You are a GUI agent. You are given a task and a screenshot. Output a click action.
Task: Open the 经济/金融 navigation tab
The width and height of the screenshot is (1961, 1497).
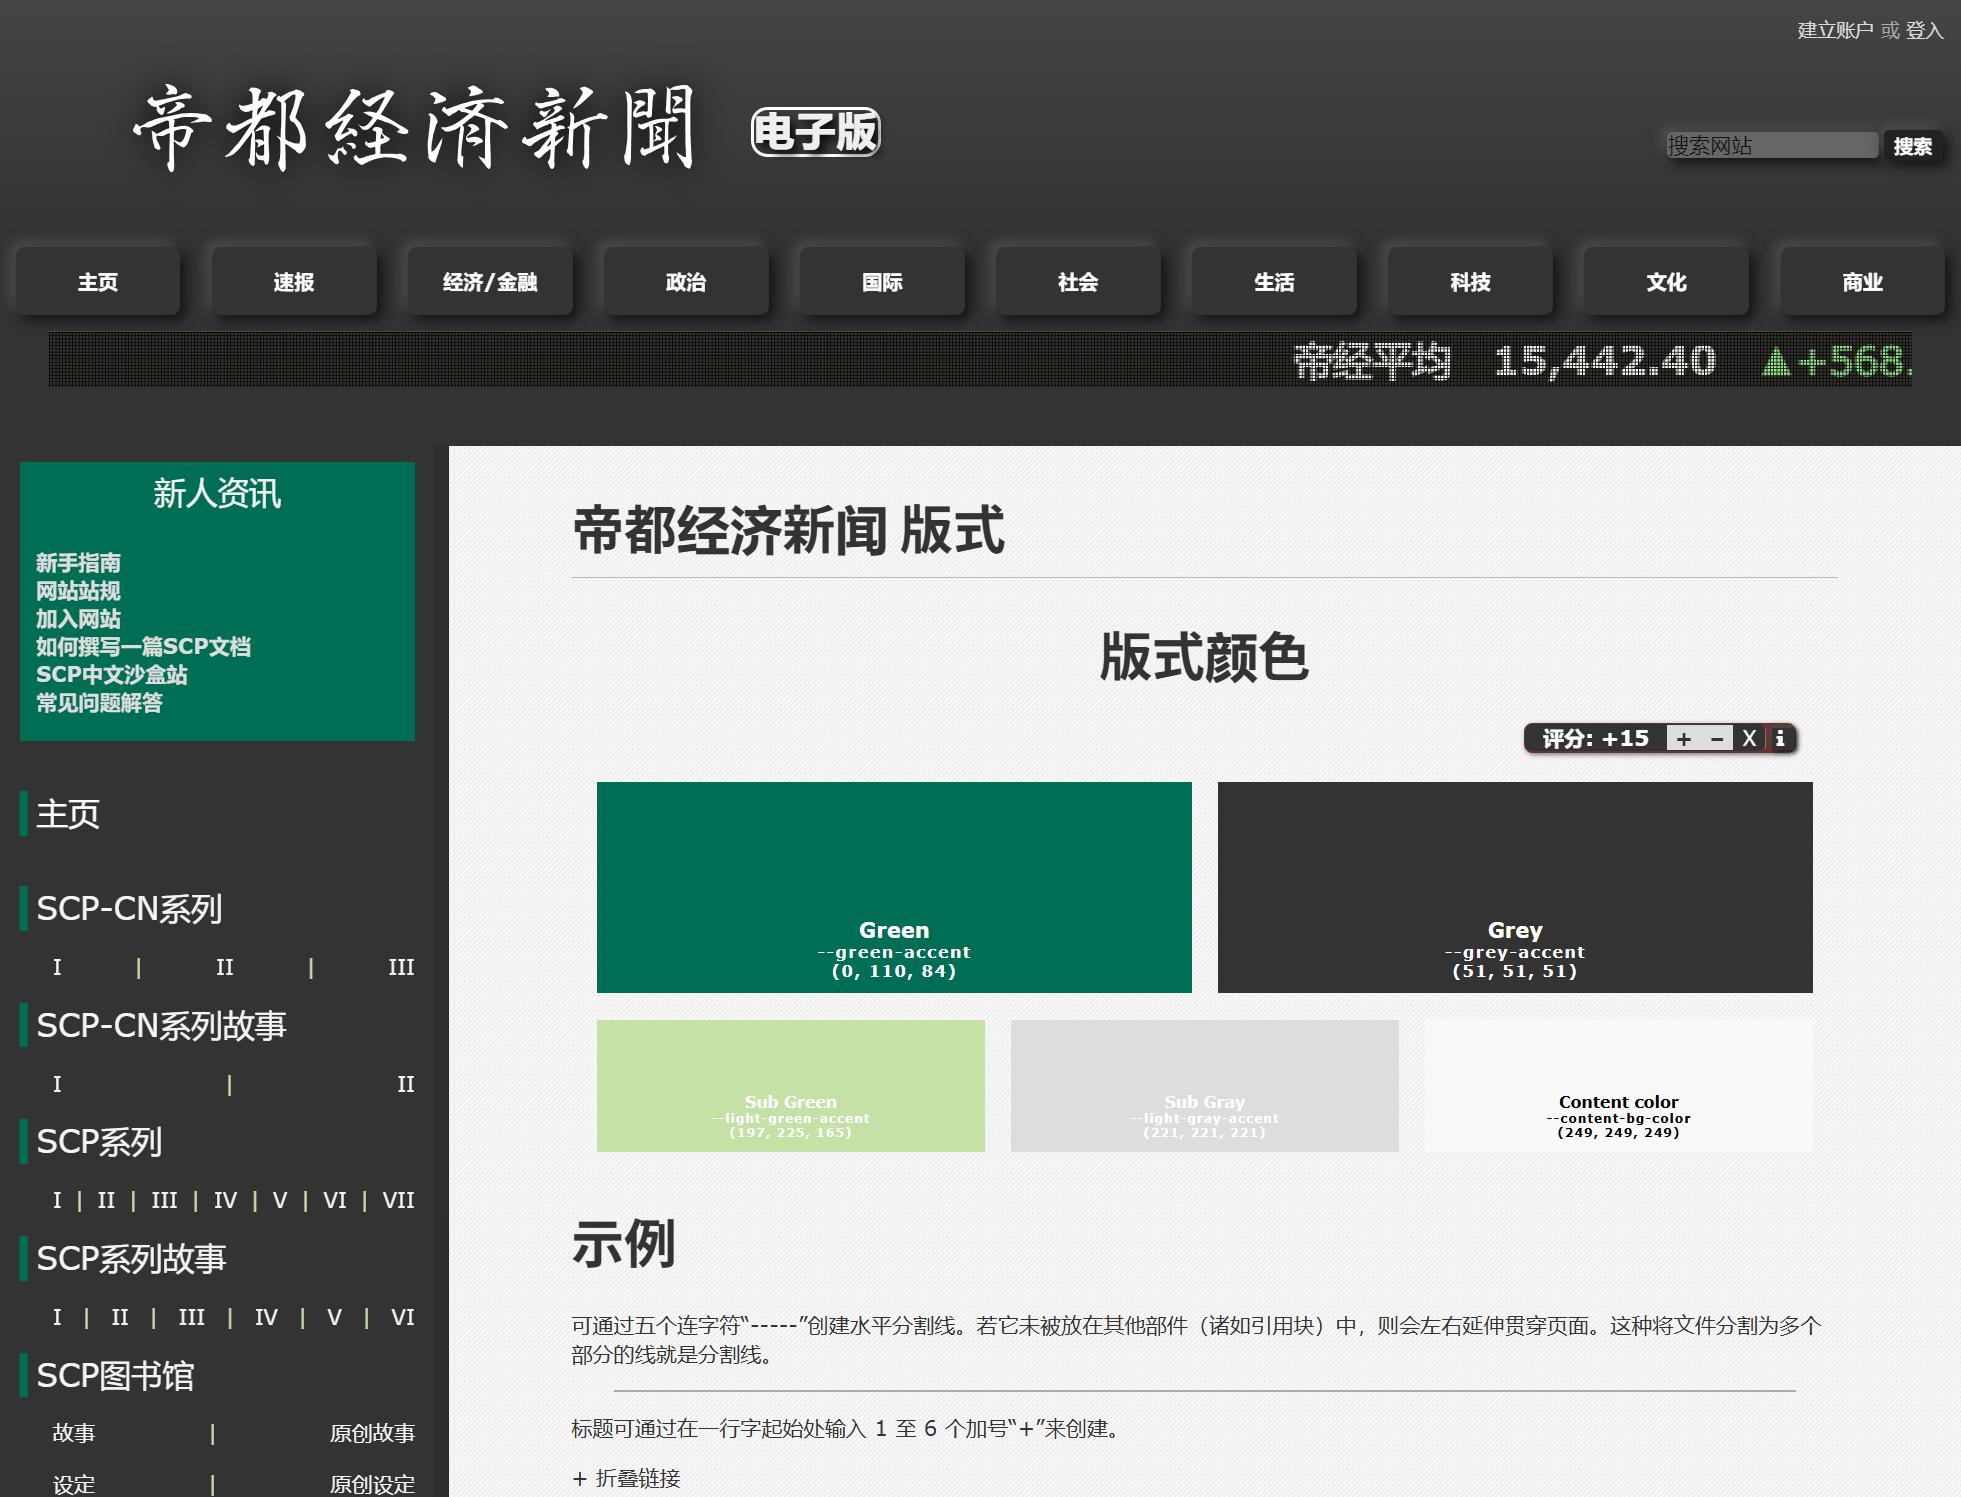[x=490, y=283]
